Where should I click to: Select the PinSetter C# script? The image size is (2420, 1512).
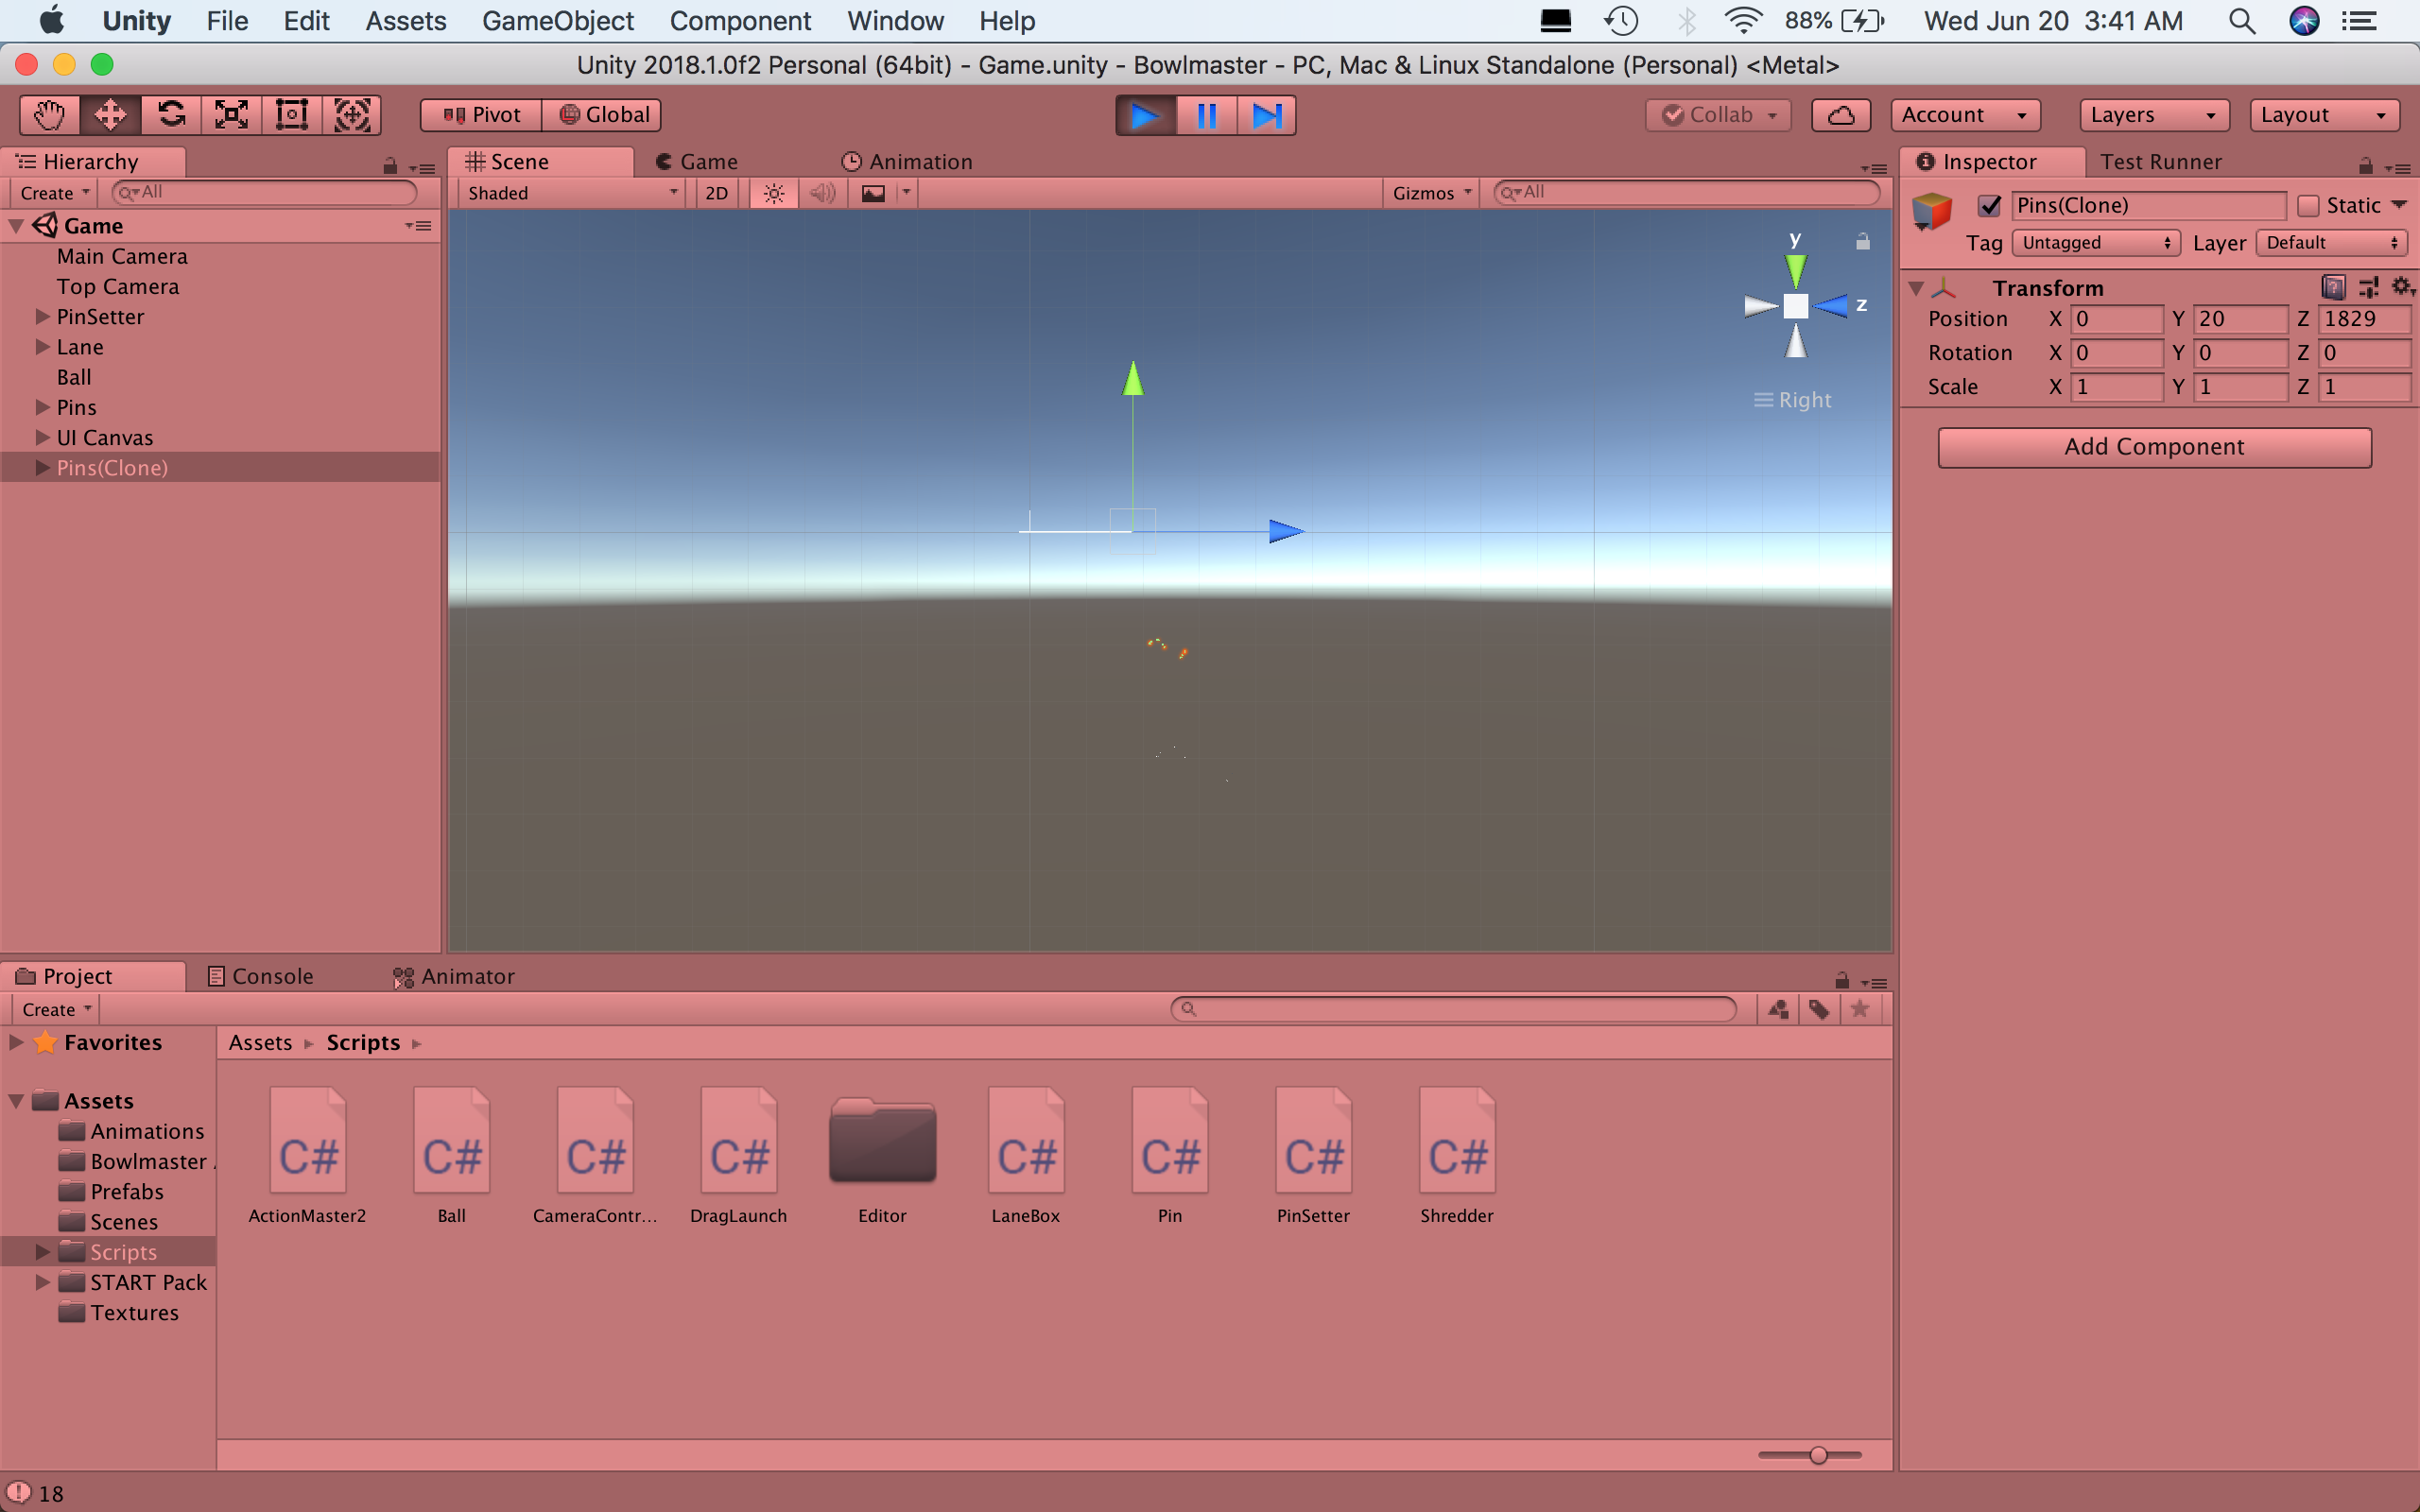coord(1312,1154)
